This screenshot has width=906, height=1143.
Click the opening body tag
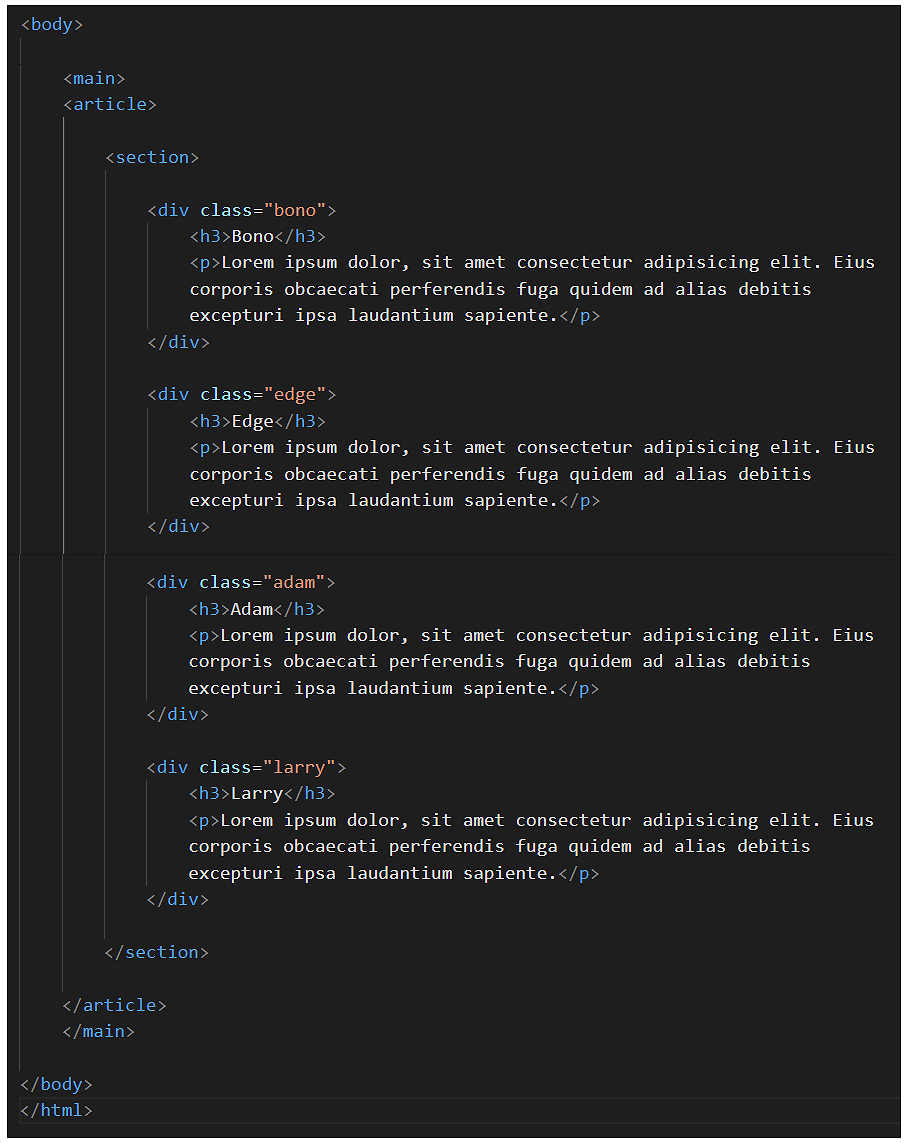[52, 25]
